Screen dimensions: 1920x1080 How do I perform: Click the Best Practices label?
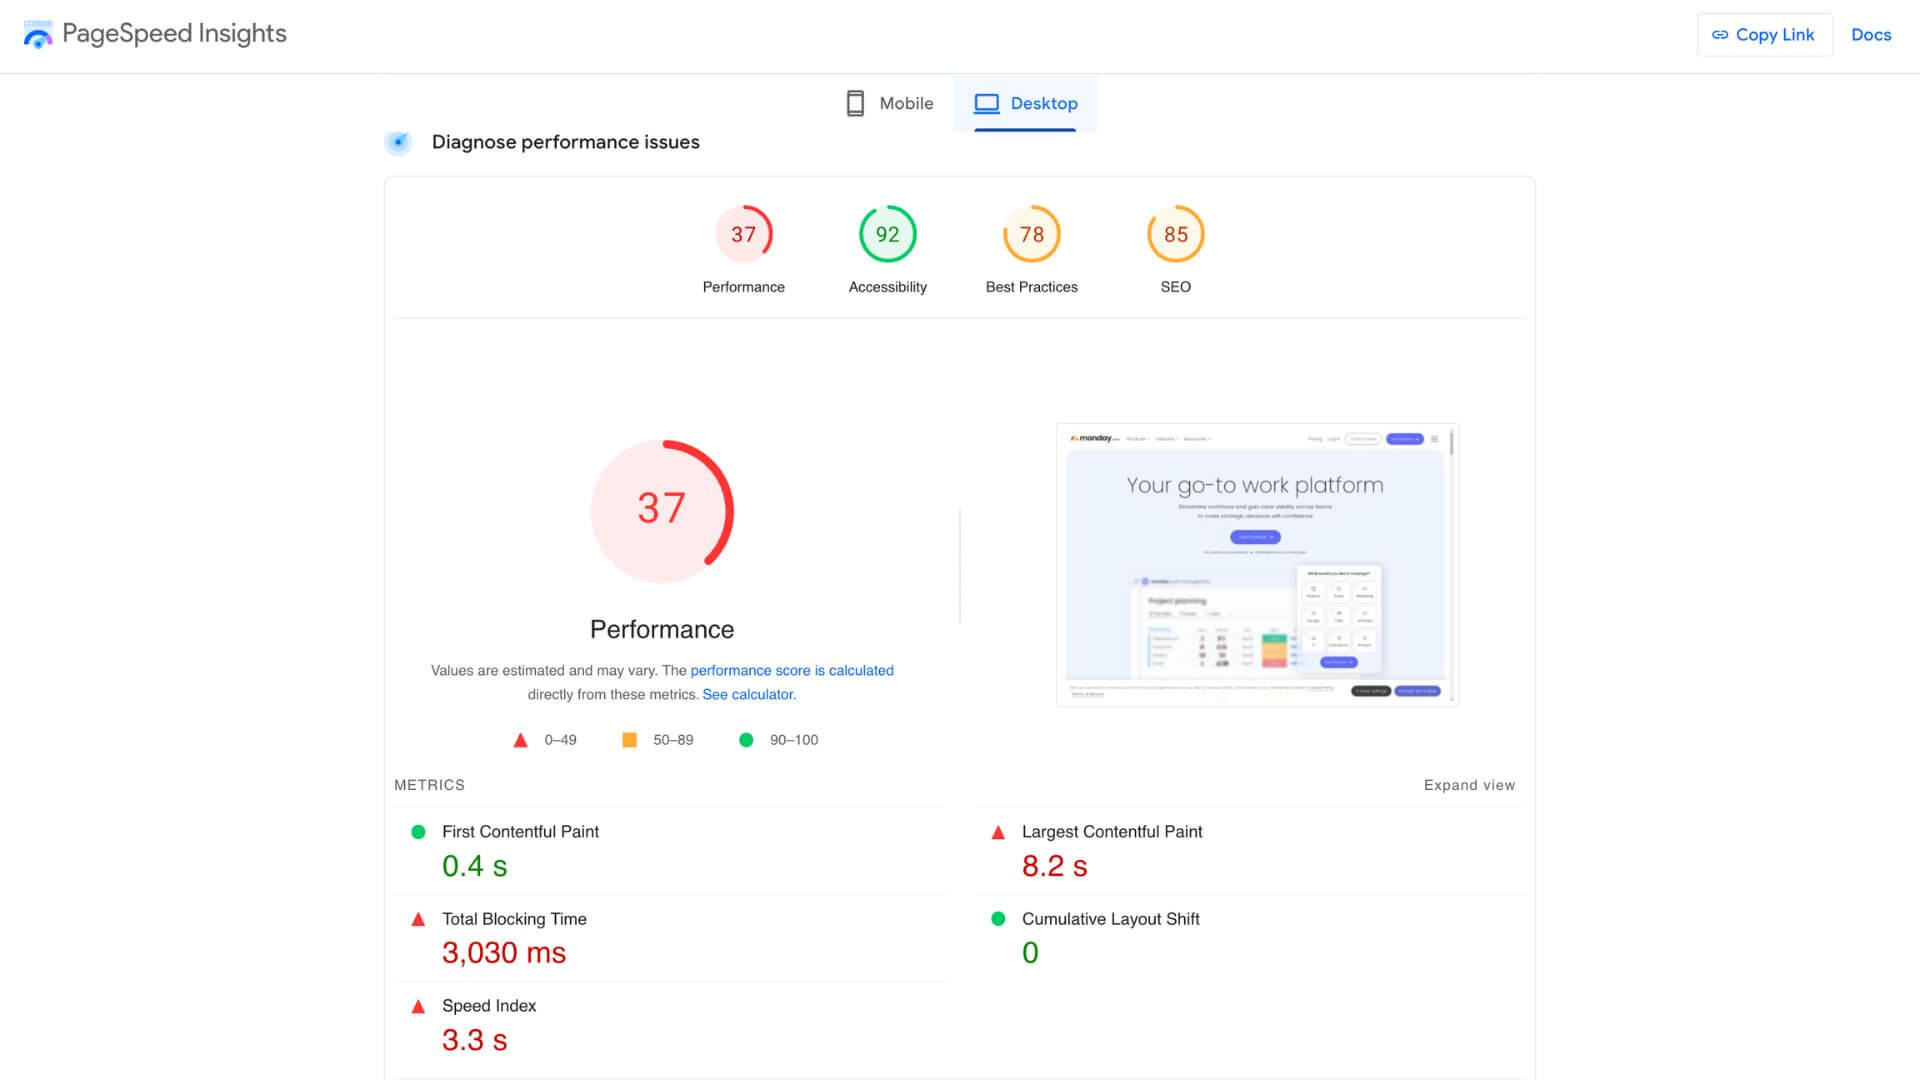(1031, 287)
